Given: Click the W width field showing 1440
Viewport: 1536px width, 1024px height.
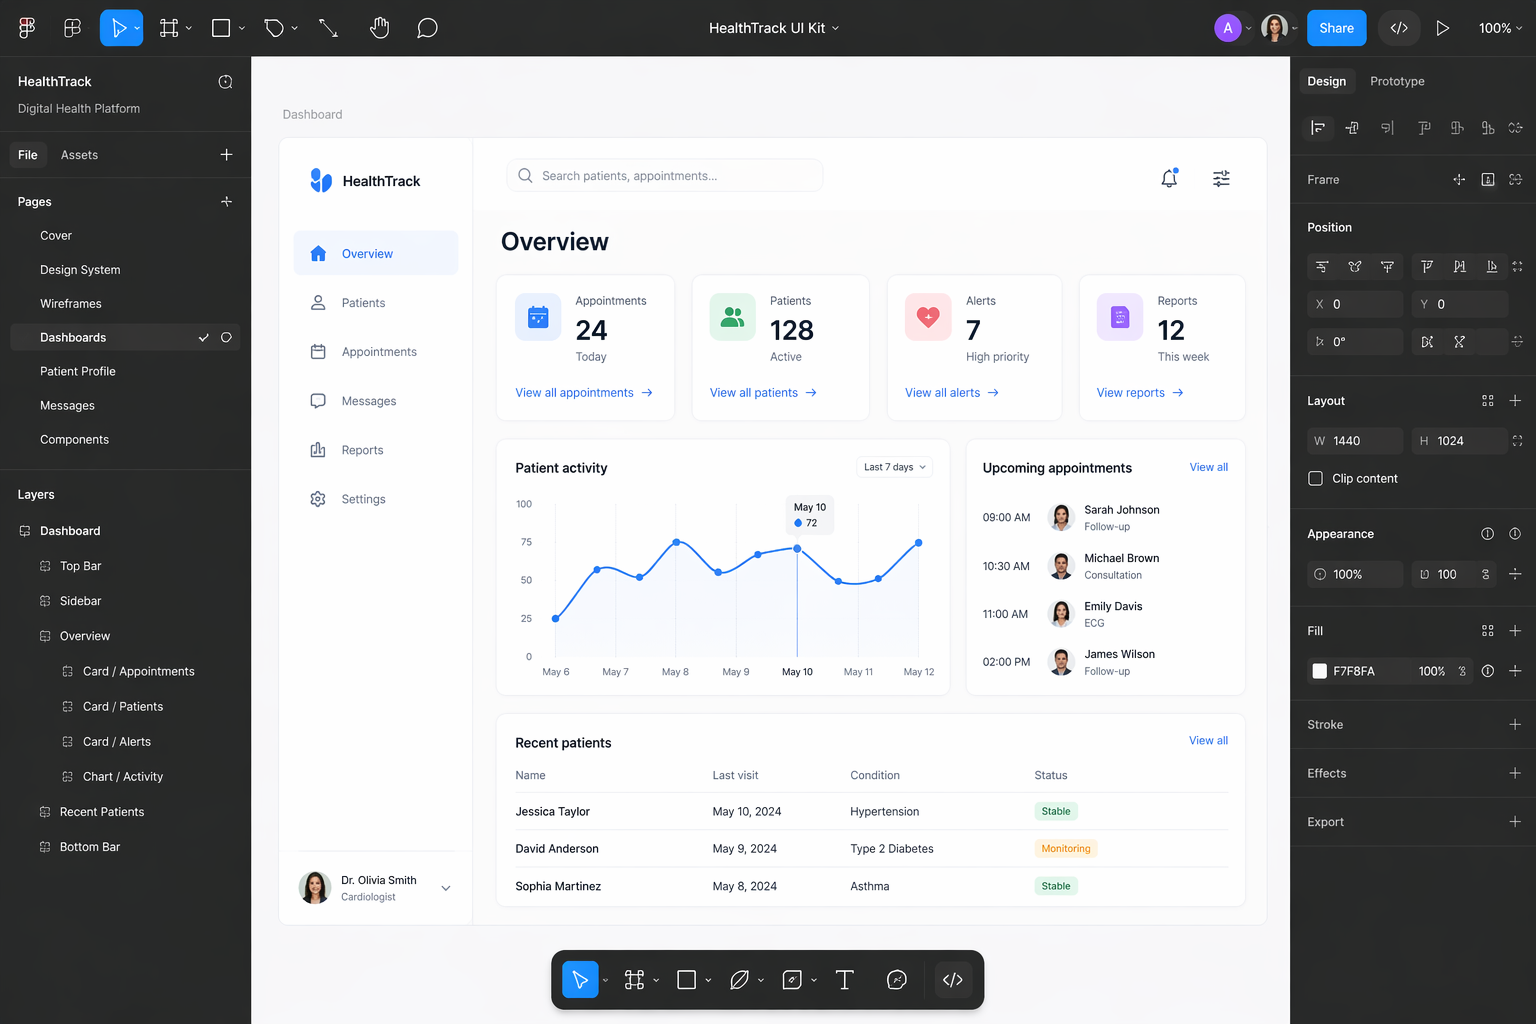Looking at the screenshot, I should point(1355,441).
